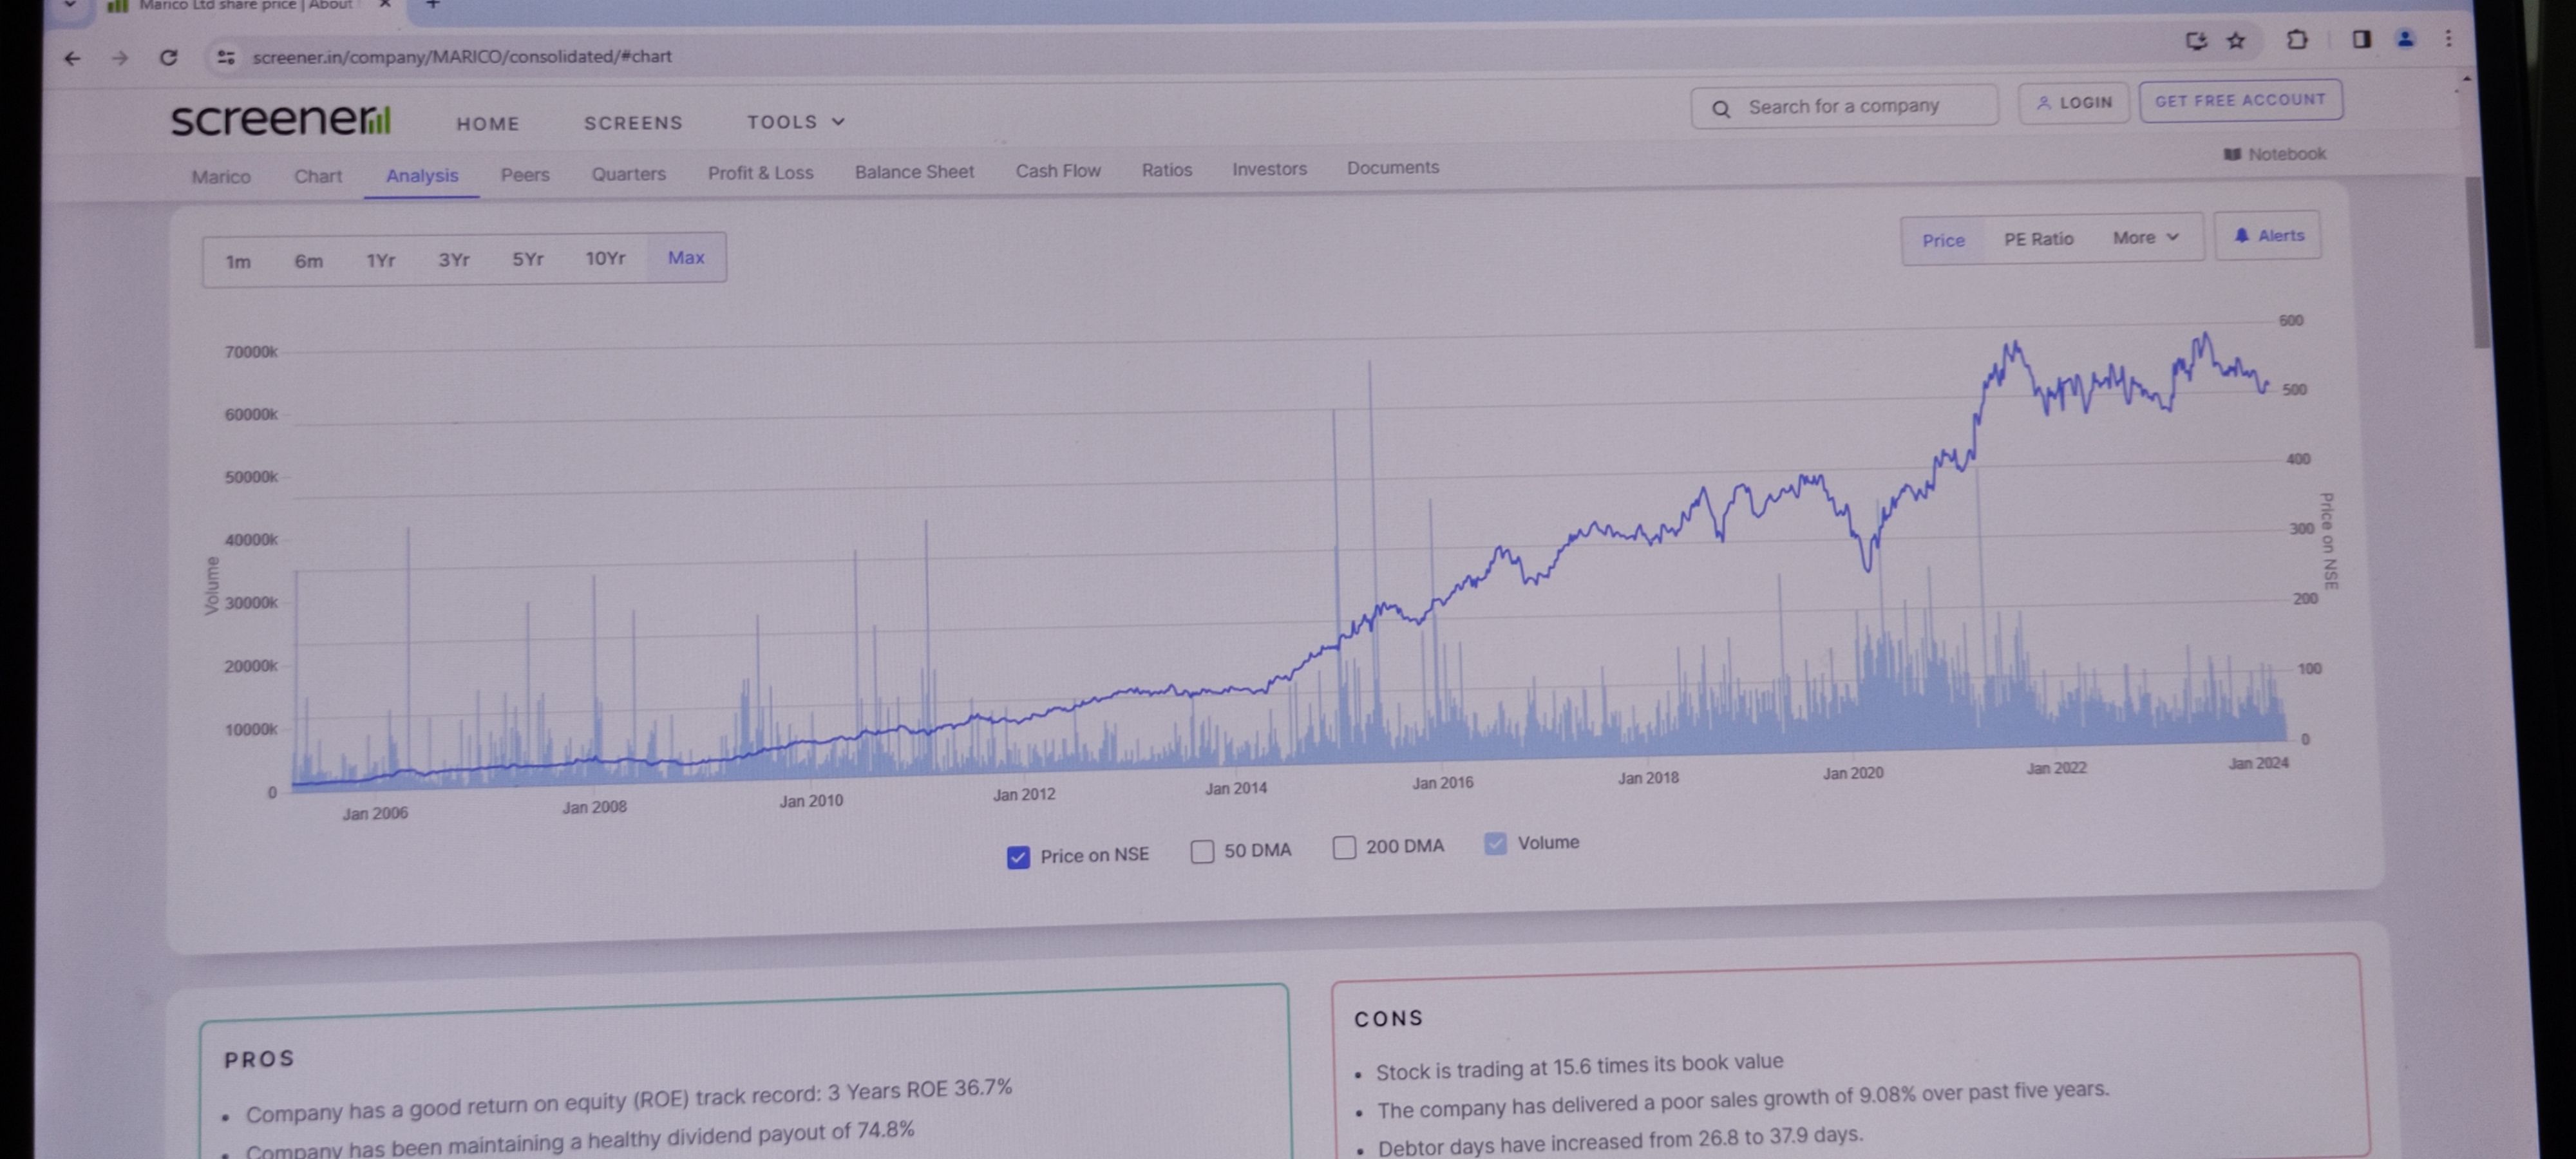The height and width of the screenshot is (1159, 2576).
Task: Go to the Documents section tab
Action: [x=1393, y=168]
